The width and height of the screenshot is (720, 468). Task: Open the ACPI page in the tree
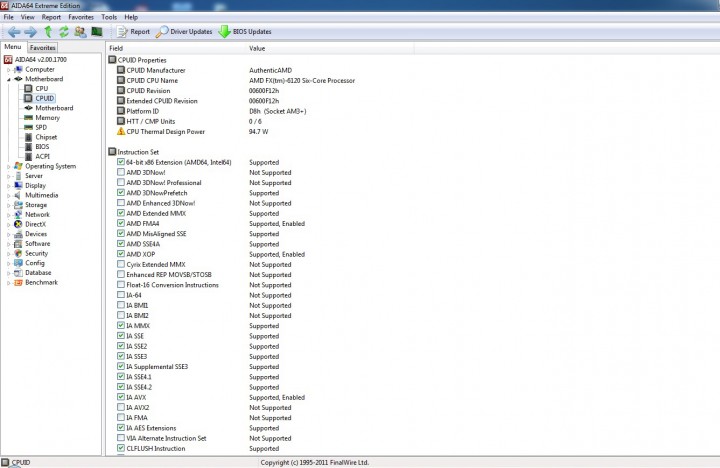[x=37, y=156]
